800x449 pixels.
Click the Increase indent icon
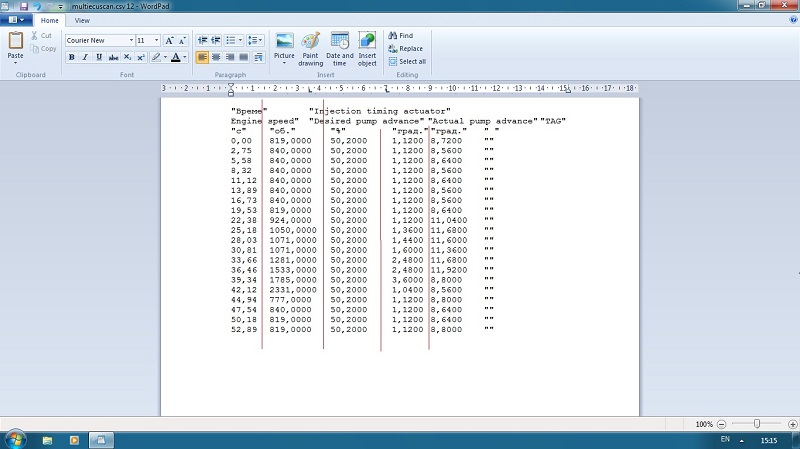click(x=216, y=40)
